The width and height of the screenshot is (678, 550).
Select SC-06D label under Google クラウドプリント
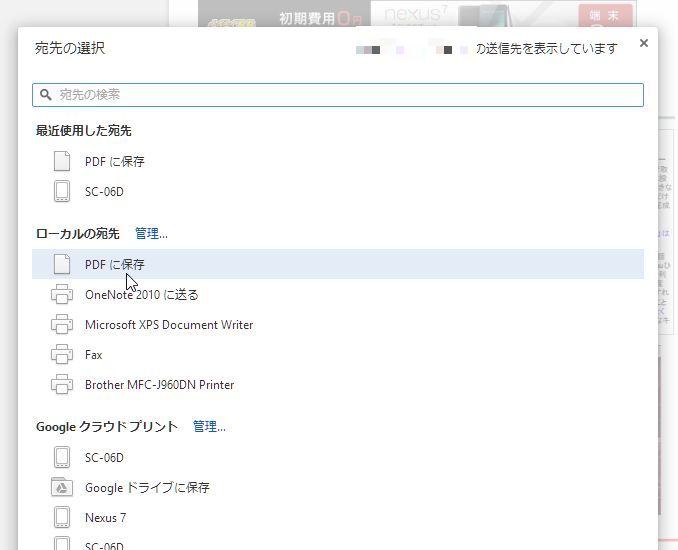[x=104, y=458]
